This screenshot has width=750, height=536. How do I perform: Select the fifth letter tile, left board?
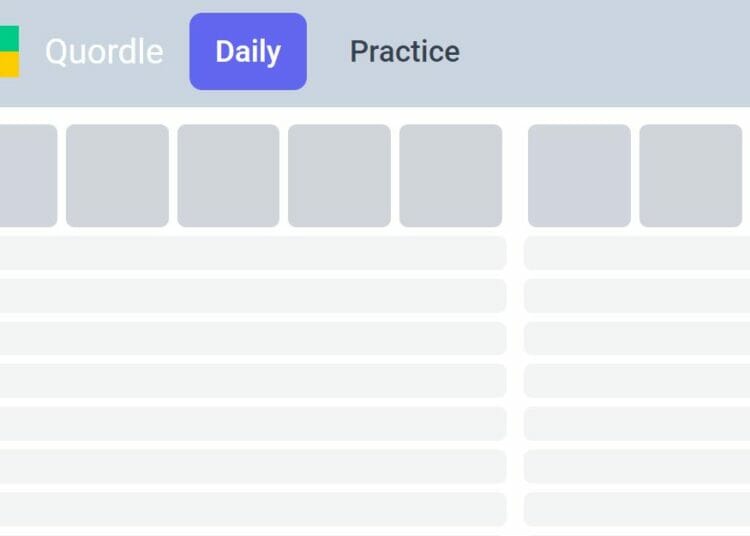(x=451, y=175)
